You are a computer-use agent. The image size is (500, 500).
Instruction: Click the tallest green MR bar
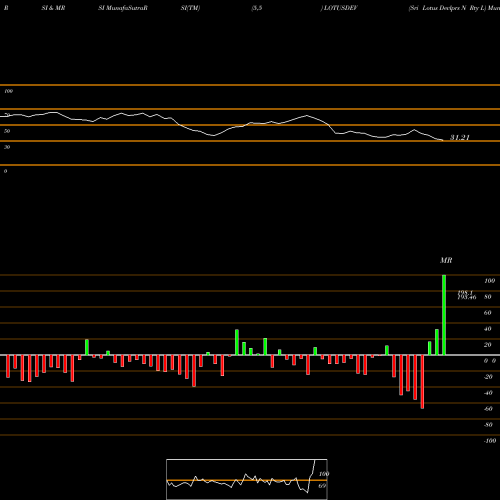click(444, 315)
